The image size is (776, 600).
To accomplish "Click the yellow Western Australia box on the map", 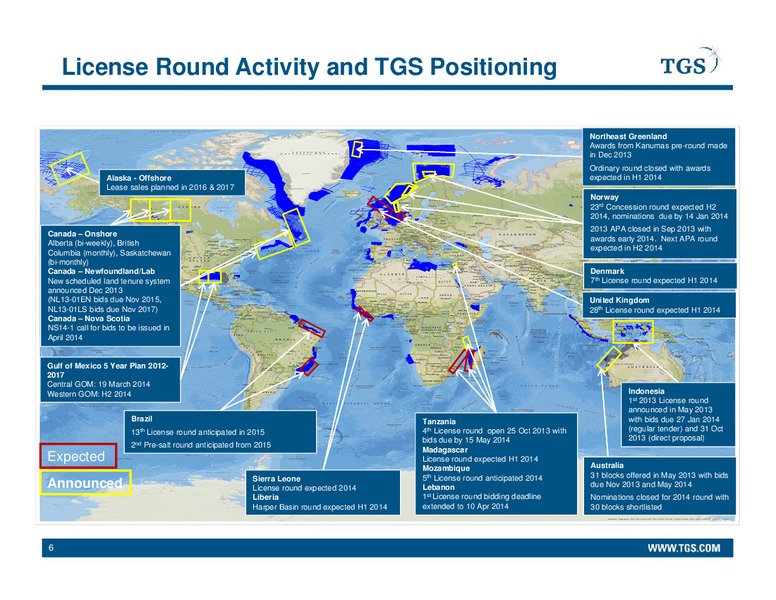I will click(x=609, y=359).
